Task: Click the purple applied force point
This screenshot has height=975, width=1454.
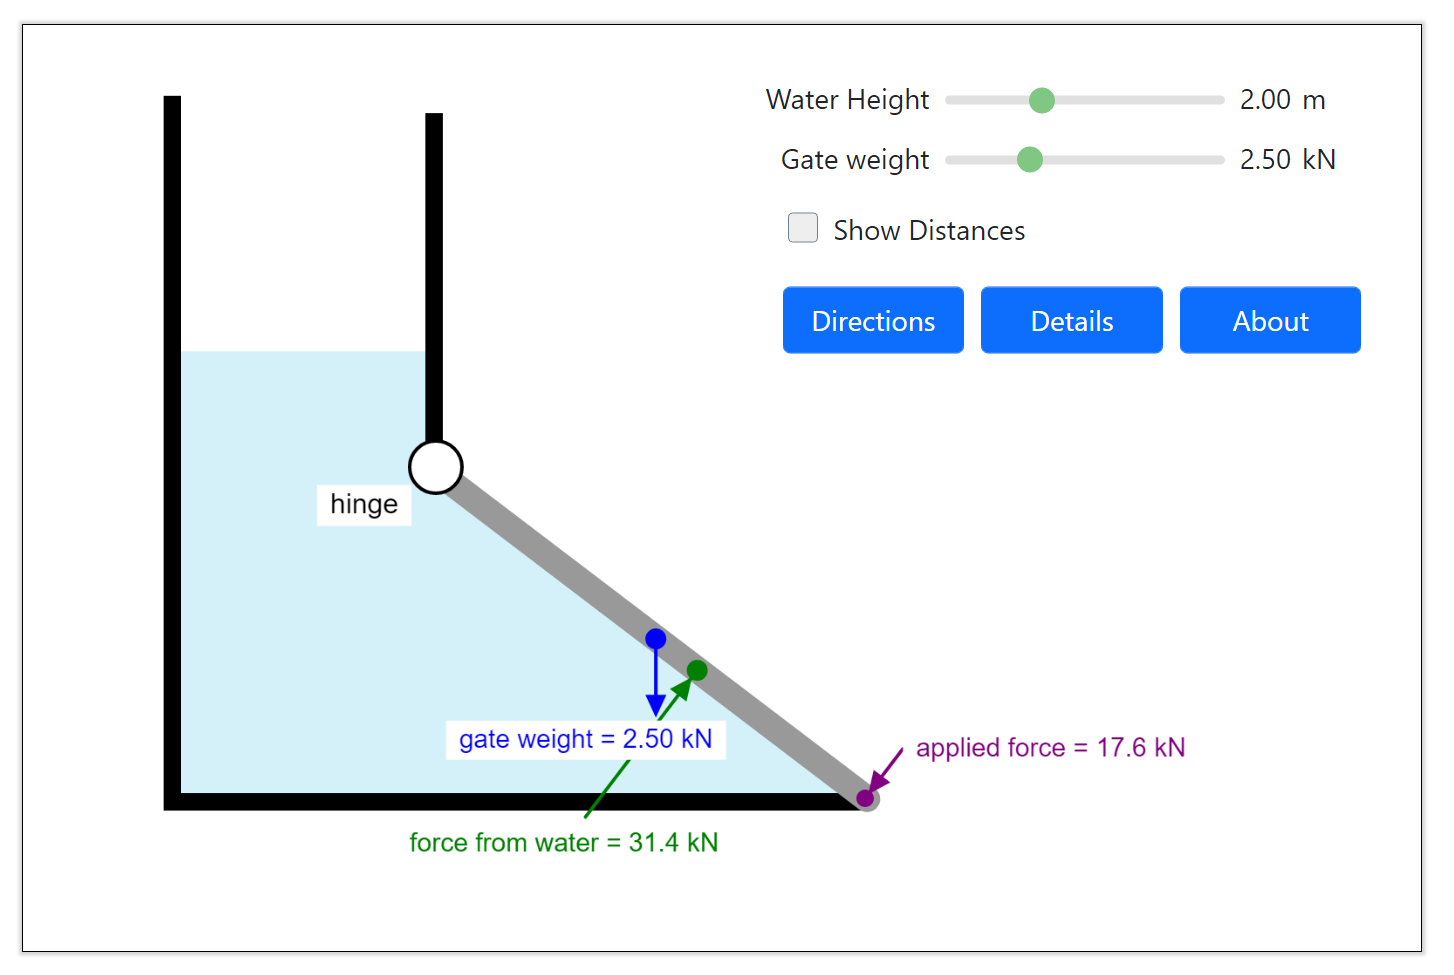Action: click(x=865, y=798)
